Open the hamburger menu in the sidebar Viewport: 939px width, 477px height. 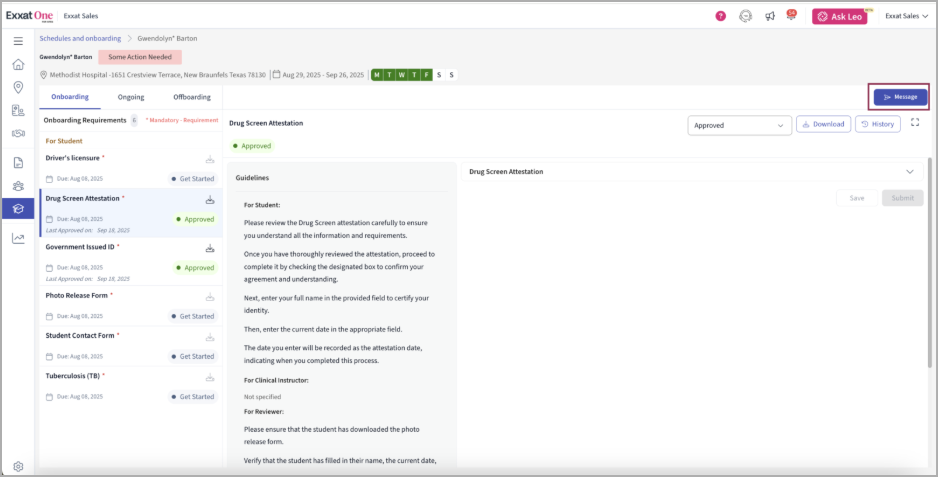coord(18,41)
